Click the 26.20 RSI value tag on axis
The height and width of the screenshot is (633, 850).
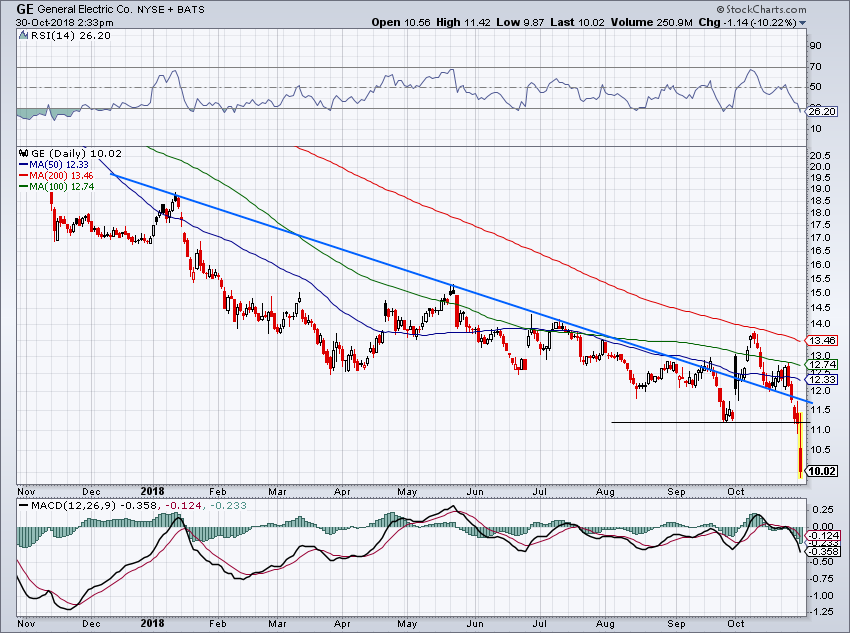(822, 112)
